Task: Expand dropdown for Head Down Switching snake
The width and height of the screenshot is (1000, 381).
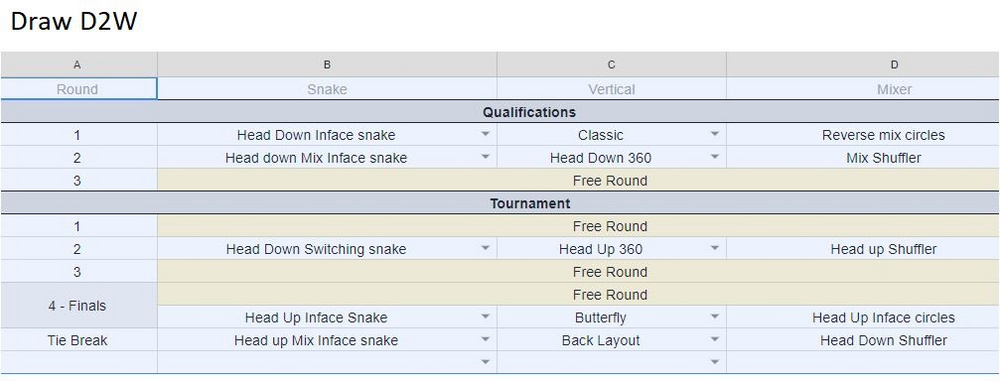Action: pyautogui.click(x=485, y=249)
